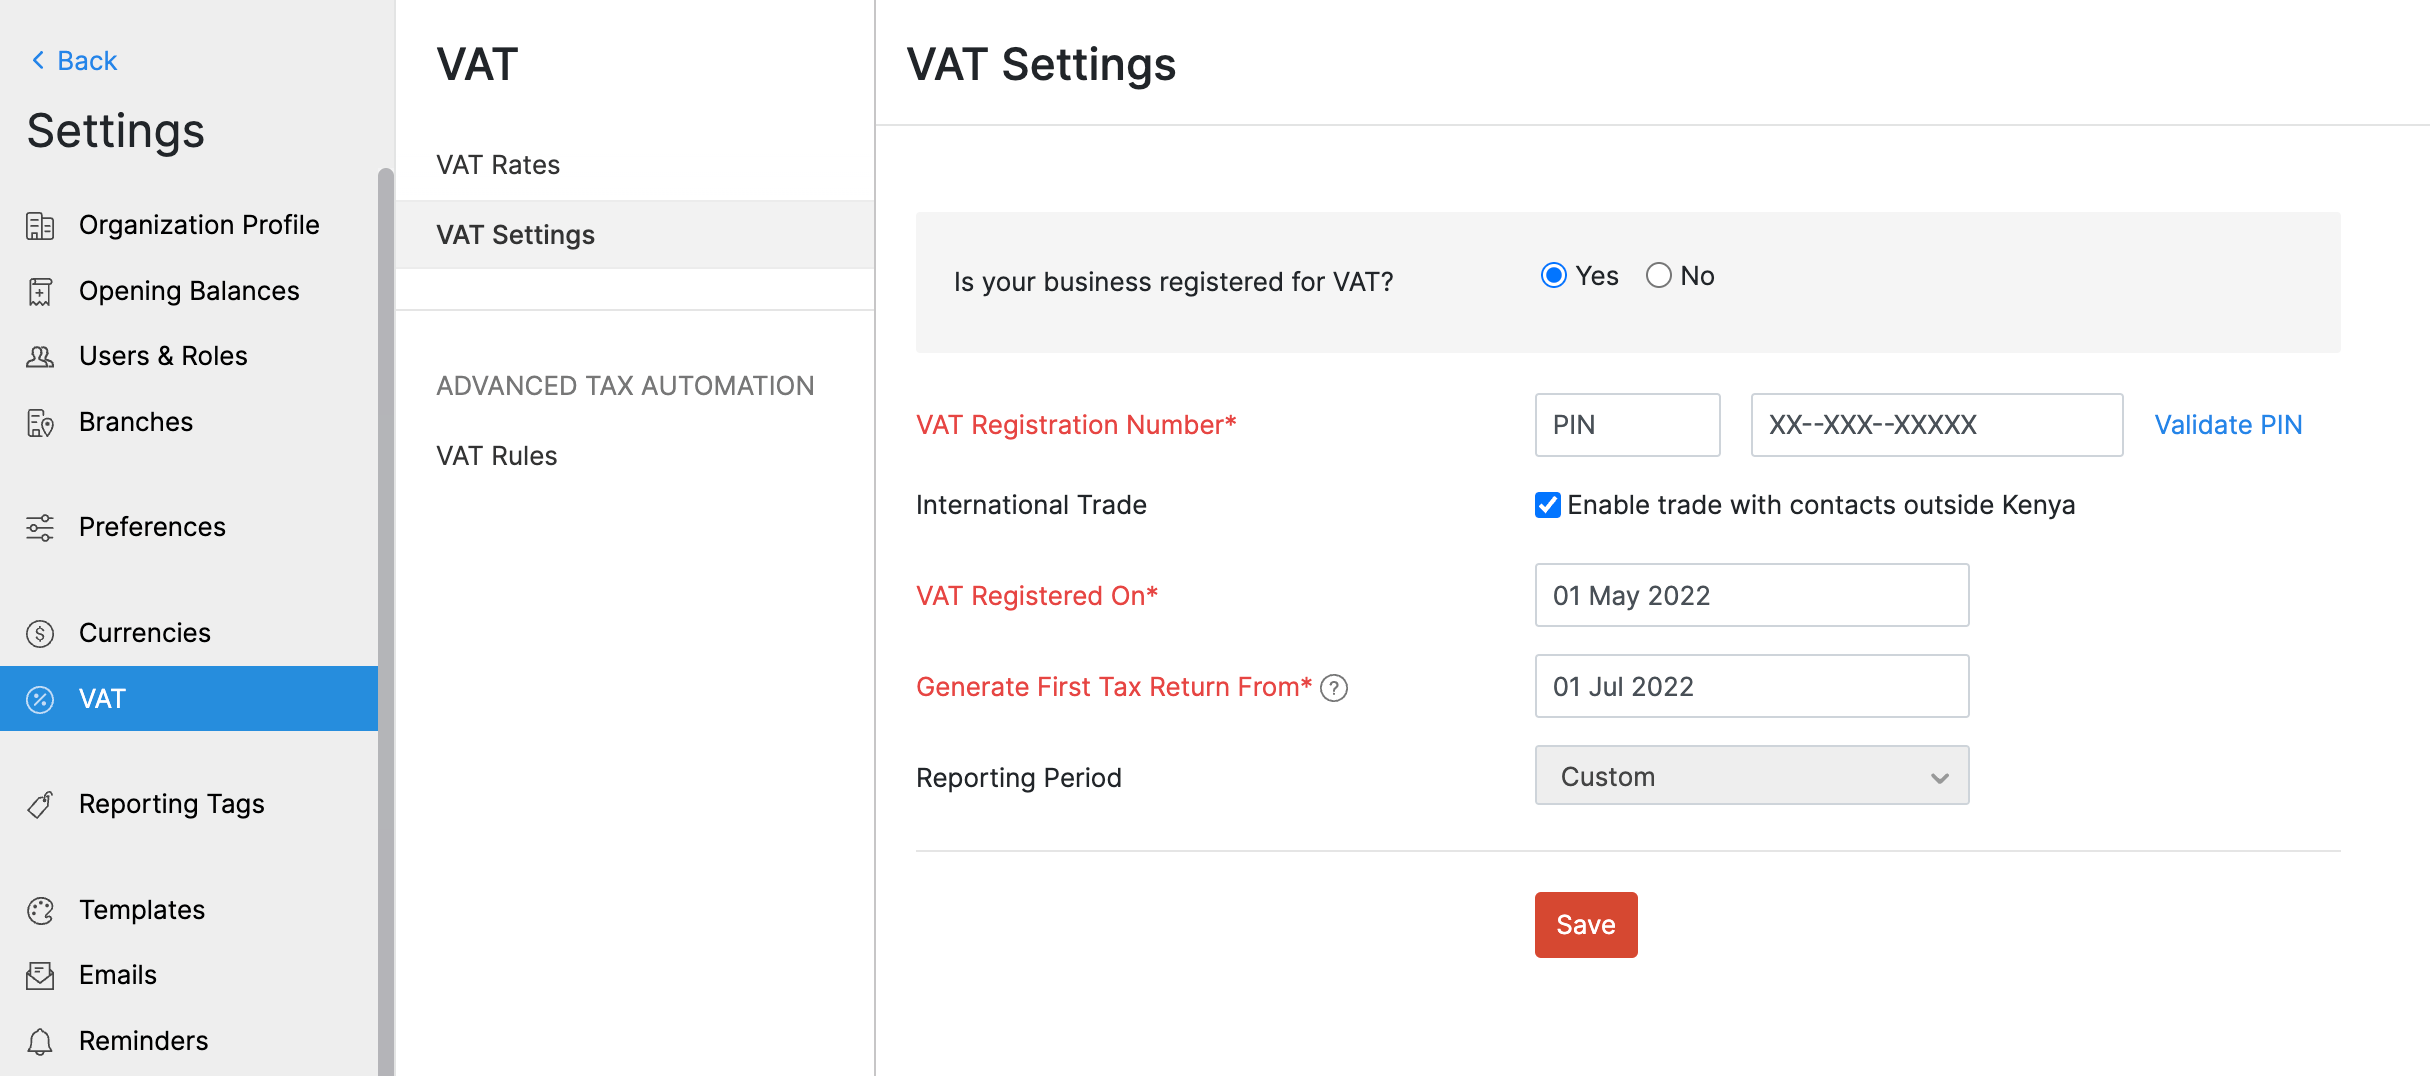Open VAT Rules under Advanced Tax Automation
2430x1076 pixels.
(x=496, y=455)
